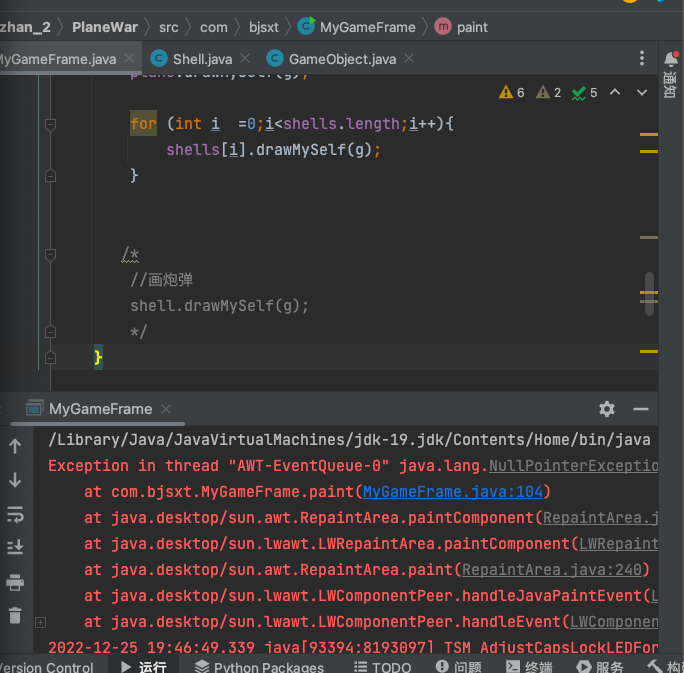Image resolution: width=684 pixels, height=673 pixels.
Task: Open the PlaneWar breadcrumb
Action: [x=105, y=27]
